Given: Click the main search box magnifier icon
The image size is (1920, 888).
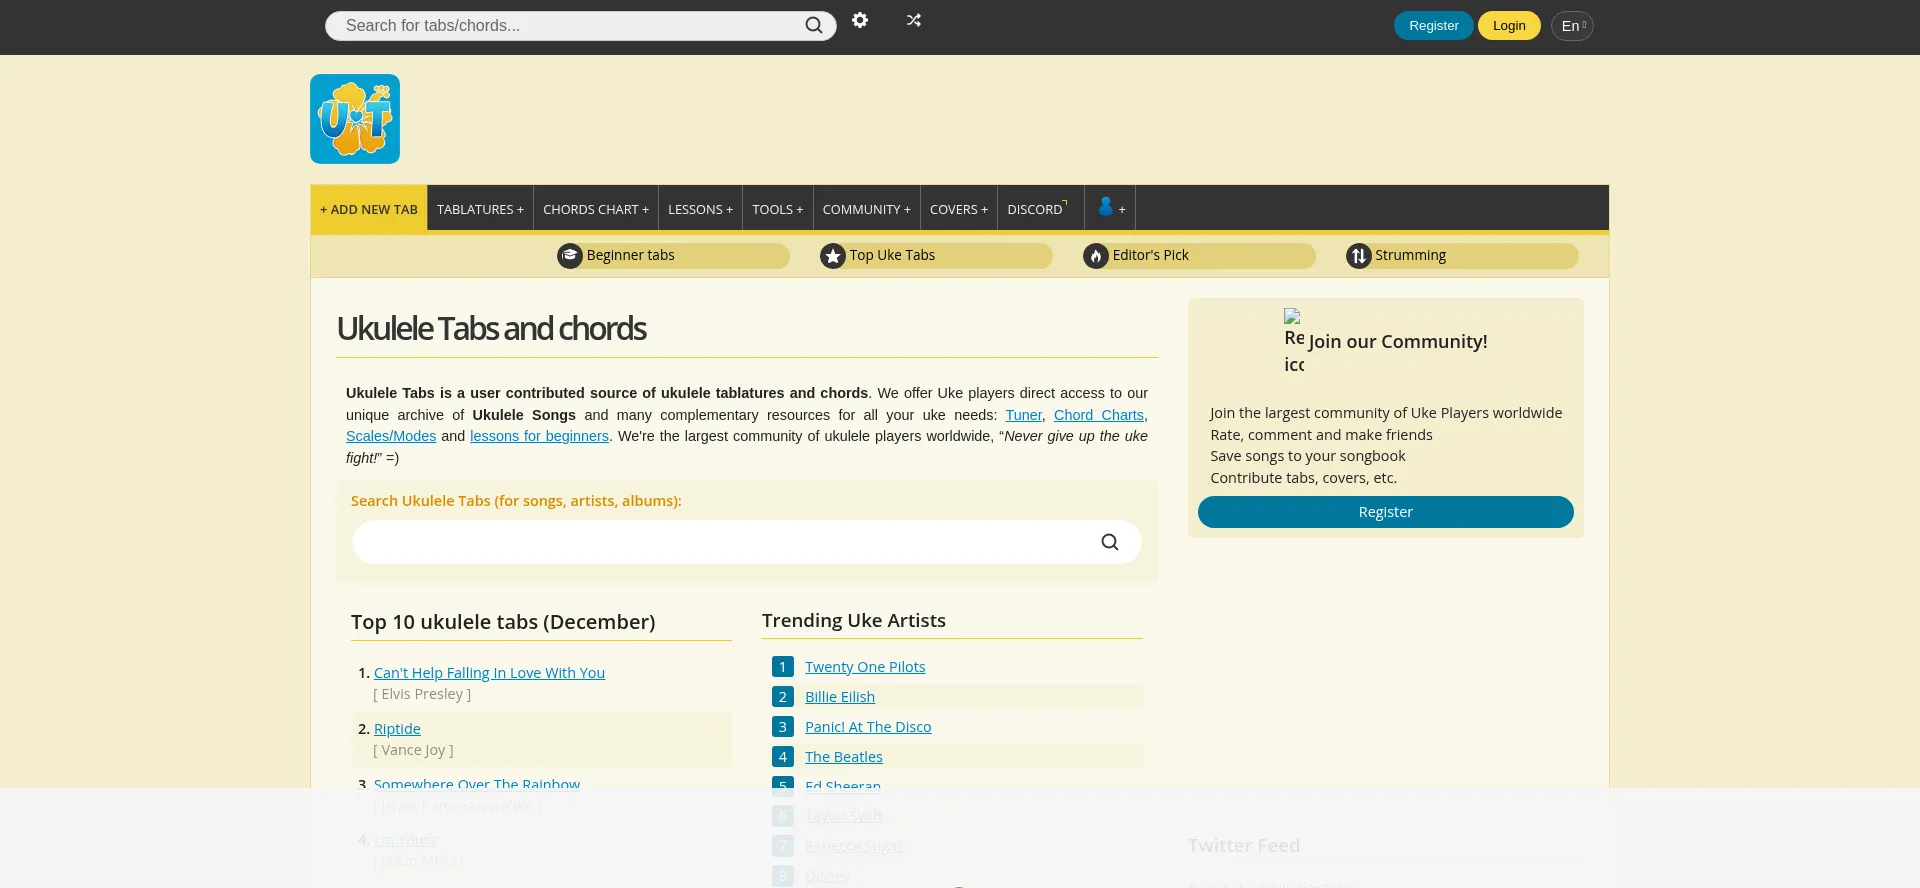Looking at the screenshot, I should click(x=1110, y=542).
